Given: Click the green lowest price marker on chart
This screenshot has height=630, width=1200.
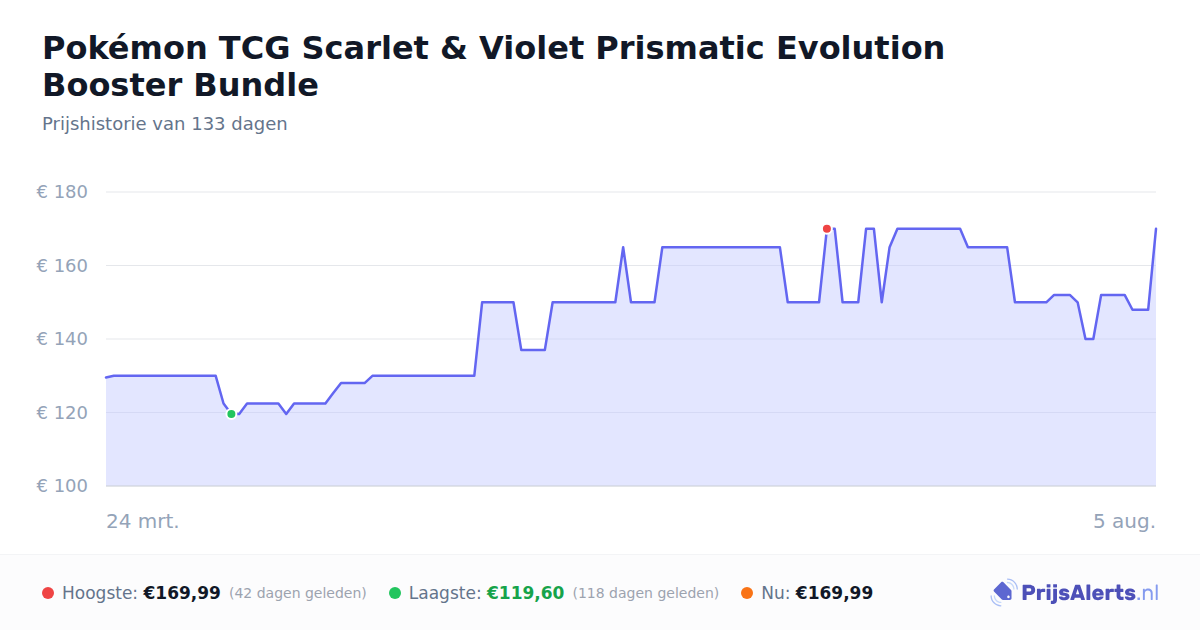Looking at the screenshot, I should pos(231,414).
